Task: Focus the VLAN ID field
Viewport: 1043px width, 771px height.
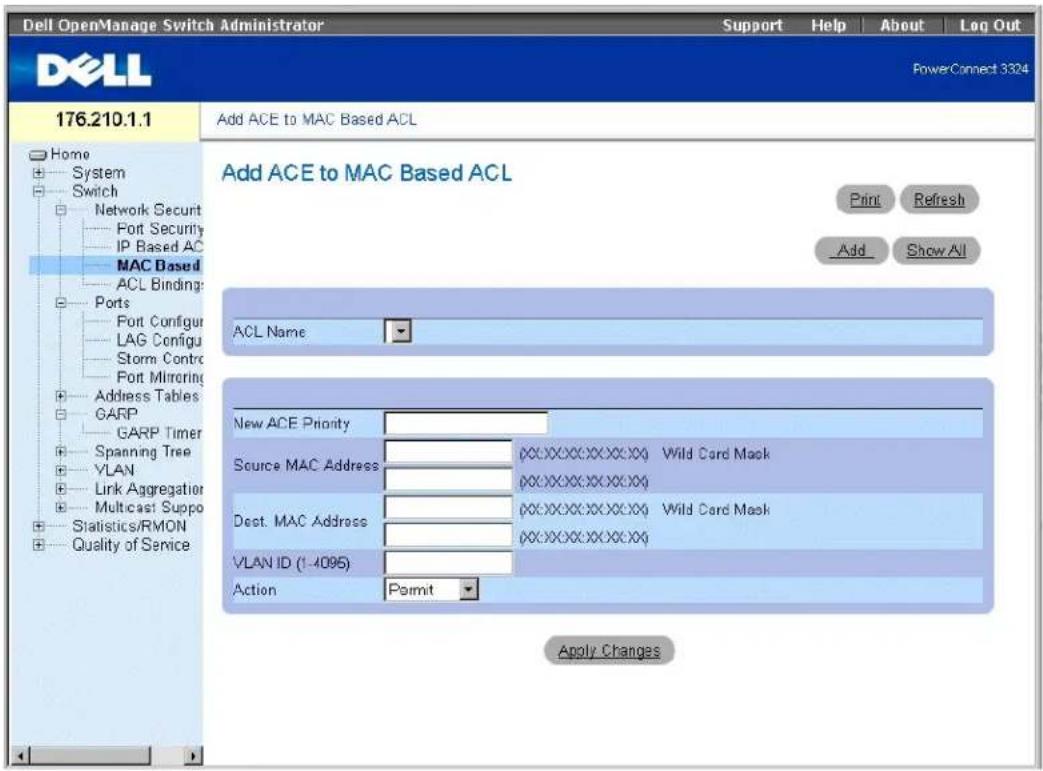Action: point(448,563)
